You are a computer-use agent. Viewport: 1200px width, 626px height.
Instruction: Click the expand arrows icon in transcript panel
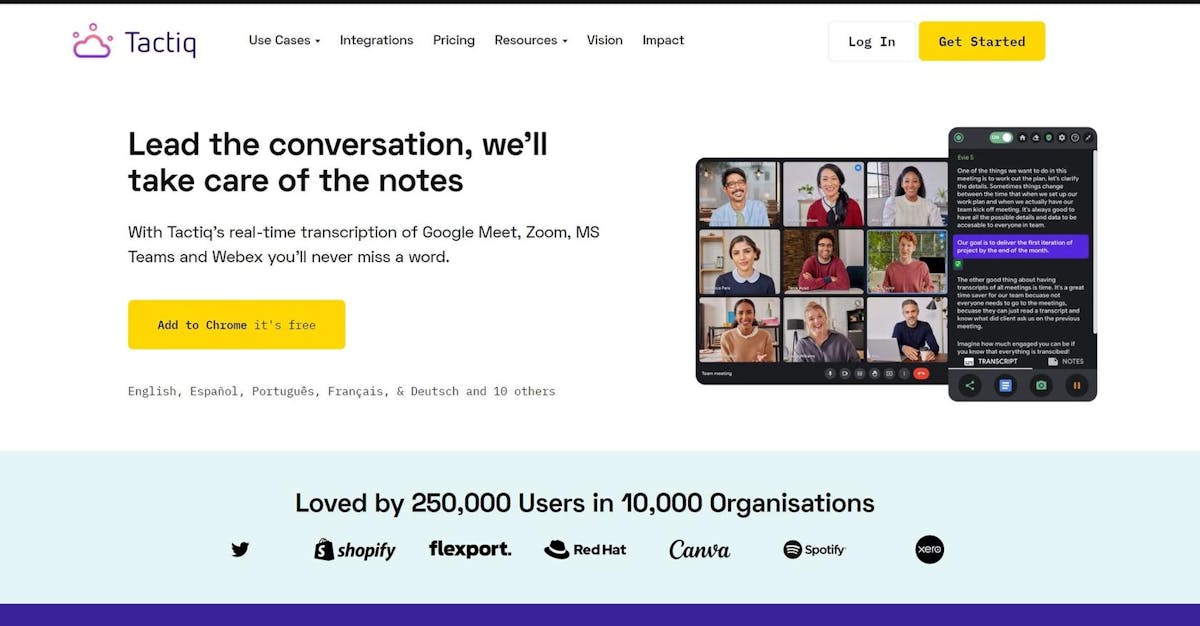[x=1088, y=138]
